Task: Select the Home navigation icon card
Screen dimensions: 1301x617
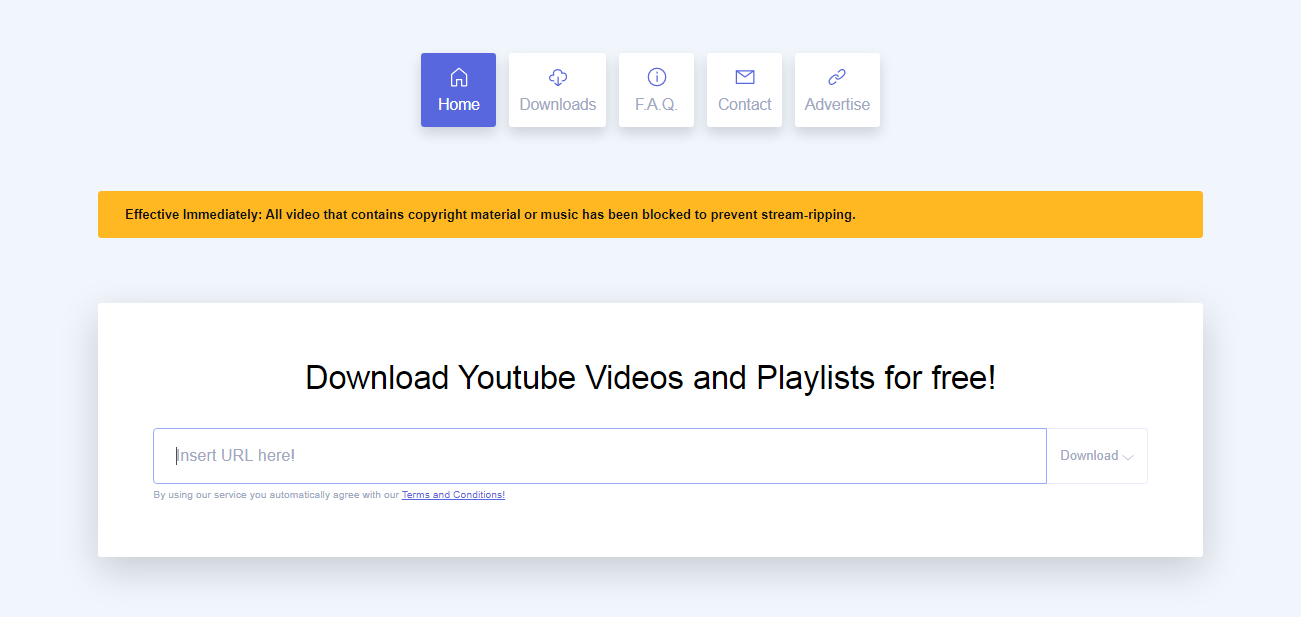Action: (x=458, y=90)
